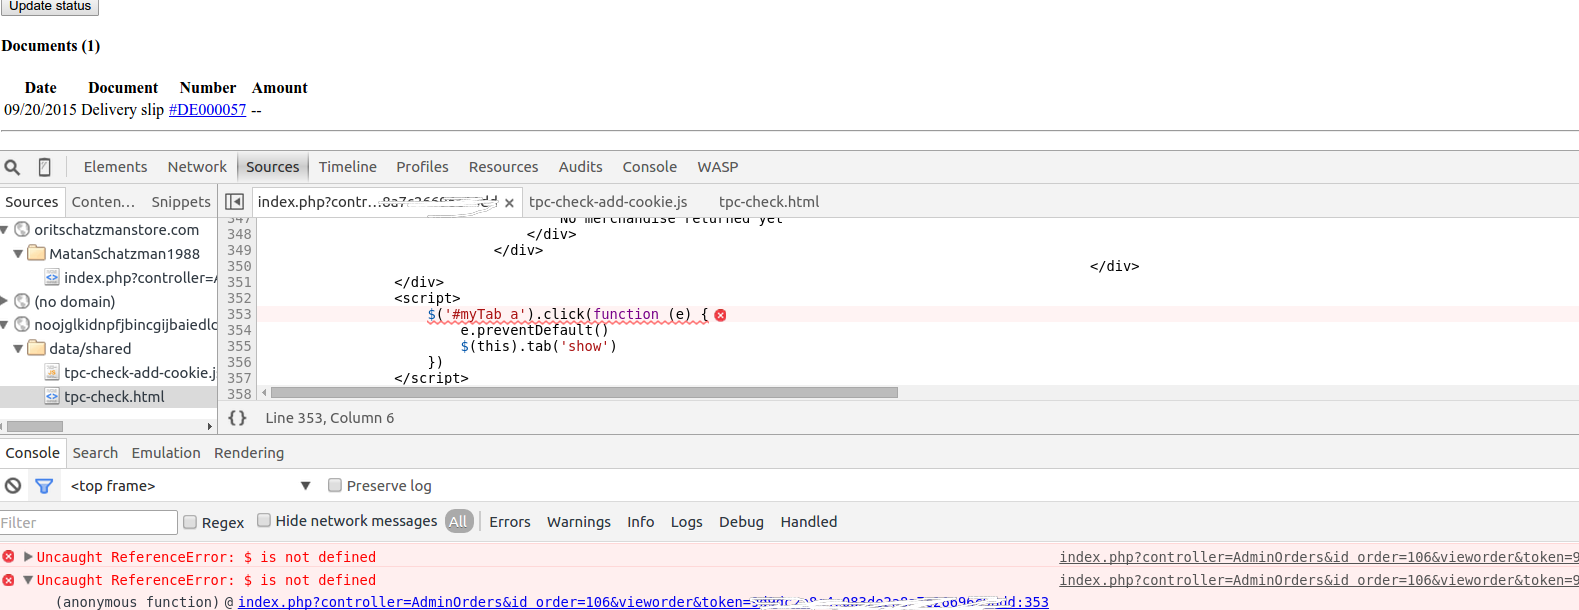
Task: Open the top frame context dropdown
Action: coord(190,486)
